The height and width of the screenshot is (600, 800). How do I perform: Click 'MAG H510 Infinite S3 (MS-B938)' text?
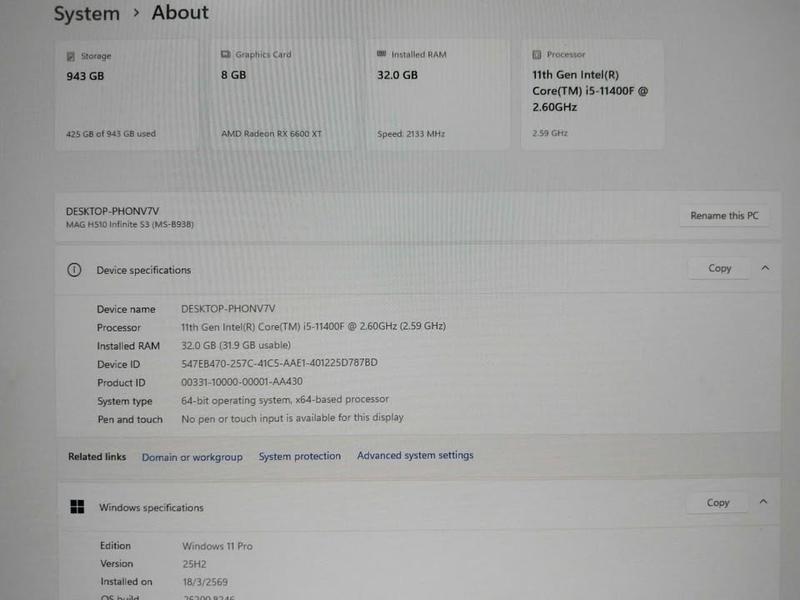pyautogui.click(x=130, y=224)
